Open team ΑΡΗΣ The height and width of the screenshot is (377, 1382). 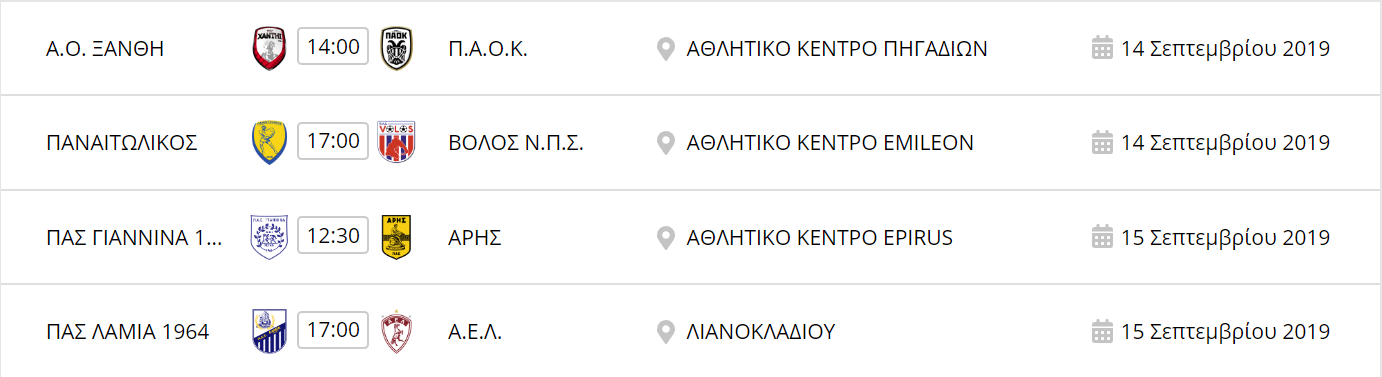(x=475, y=238)
